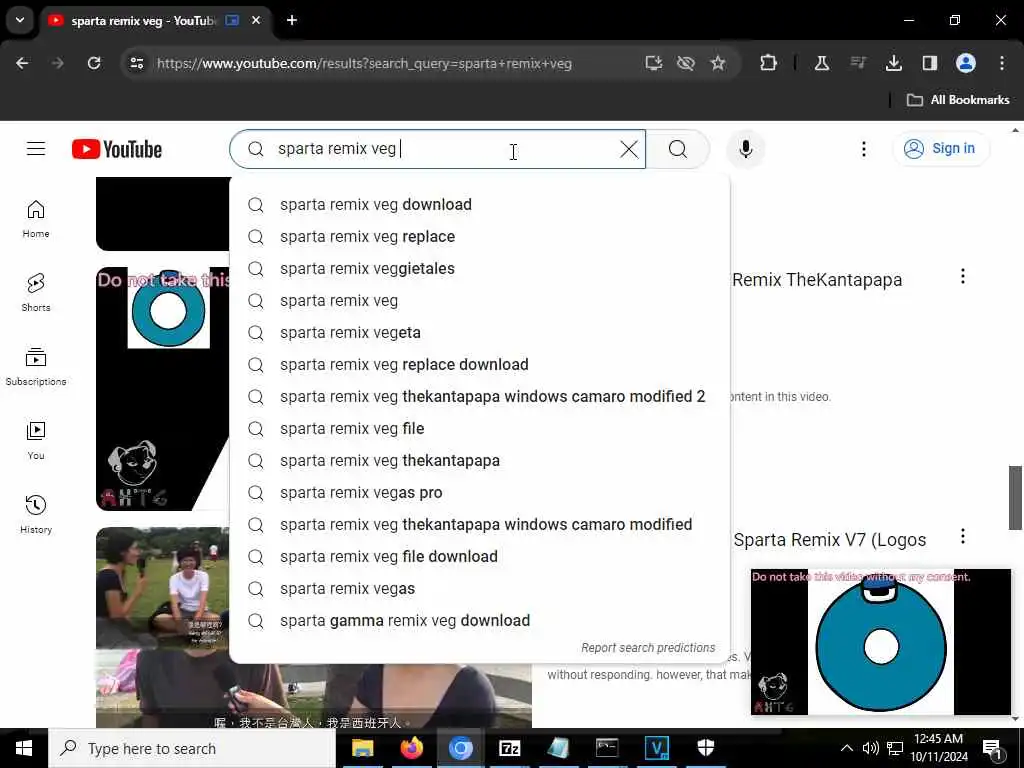Viewport: 1024px width, 768px height.
Task: Choose suggestion 'sparta remix vegeta'
Action: click(479, 332)
